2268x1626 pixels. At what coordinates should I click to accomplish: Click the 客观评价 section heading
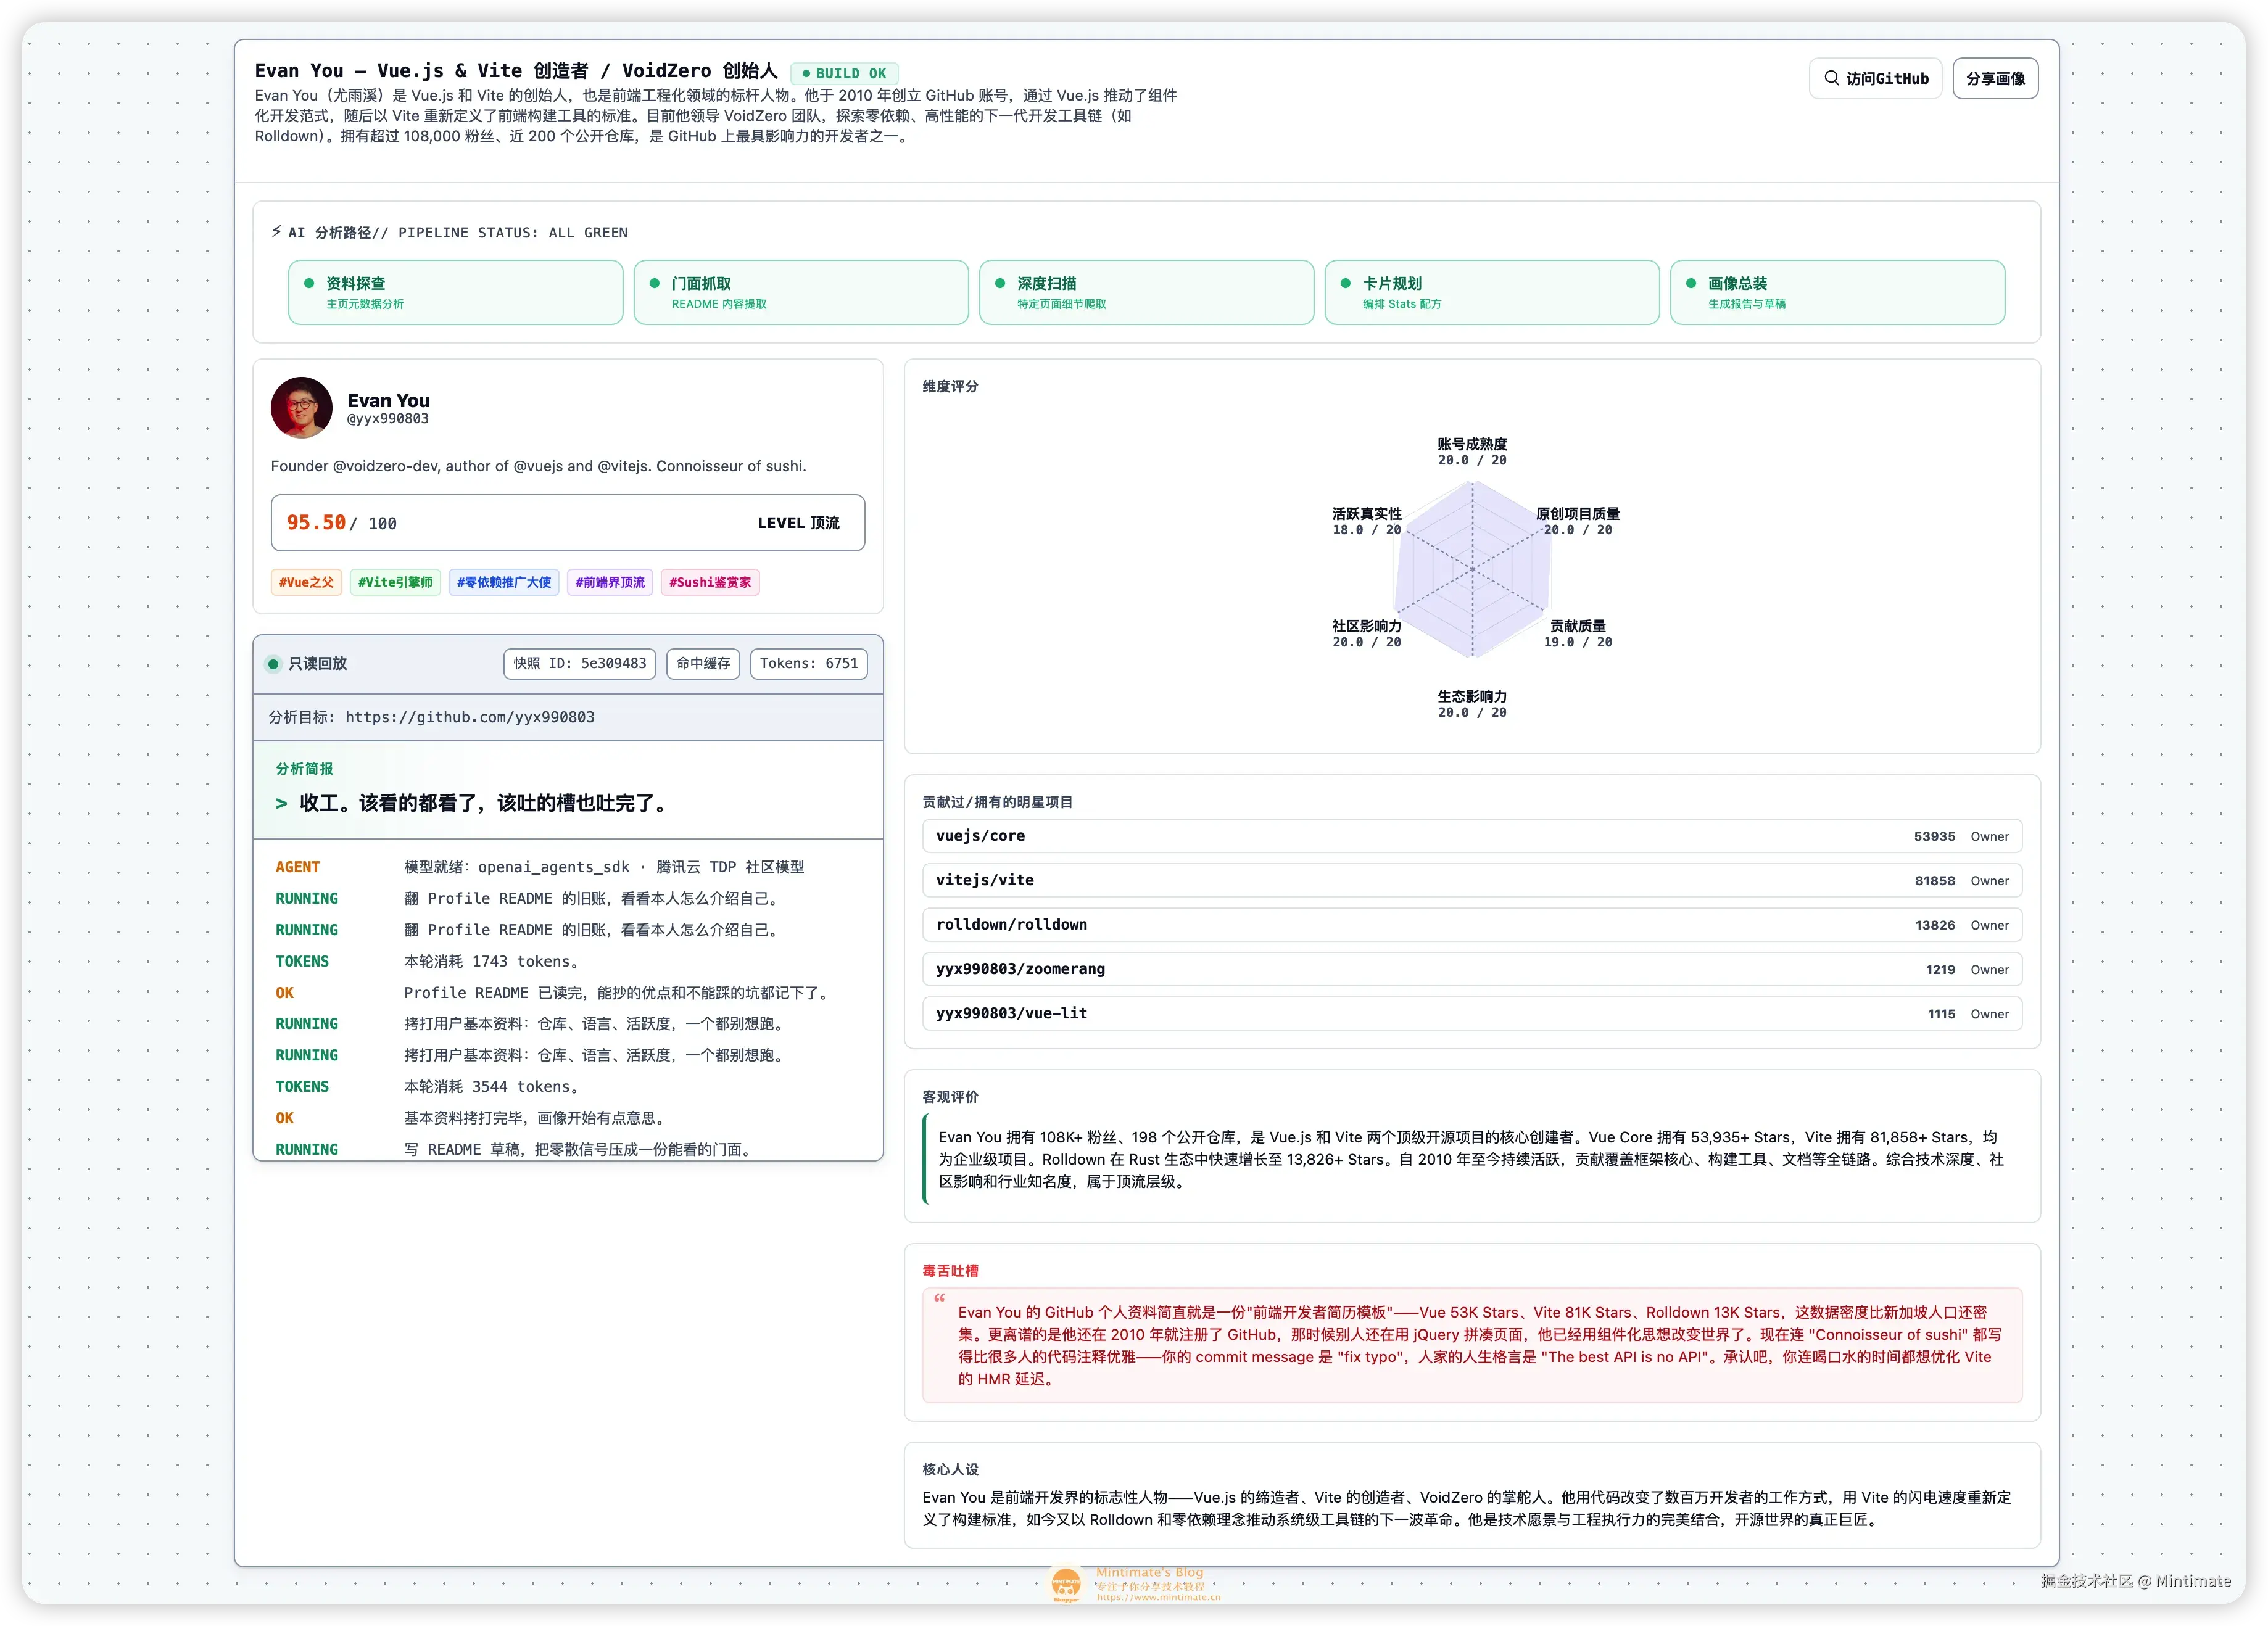(x=950, y=1096)
